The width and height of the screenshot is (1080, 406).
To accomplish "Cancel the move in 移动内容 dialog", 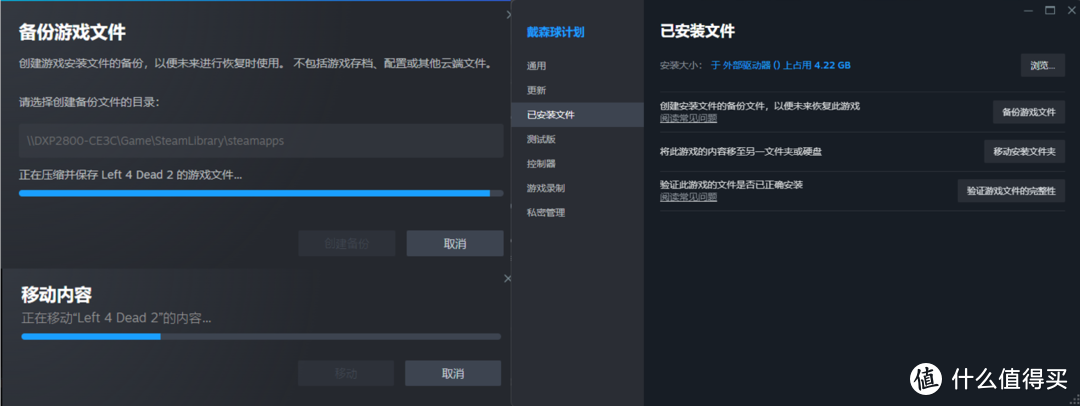I will click(453, 373).
